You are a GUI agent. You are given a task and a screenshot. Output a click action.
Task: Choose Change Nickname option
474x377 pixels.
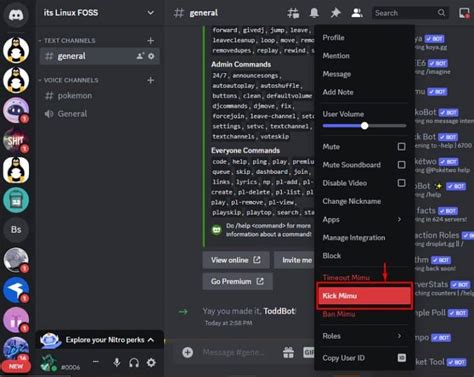[x=364, y=201]
